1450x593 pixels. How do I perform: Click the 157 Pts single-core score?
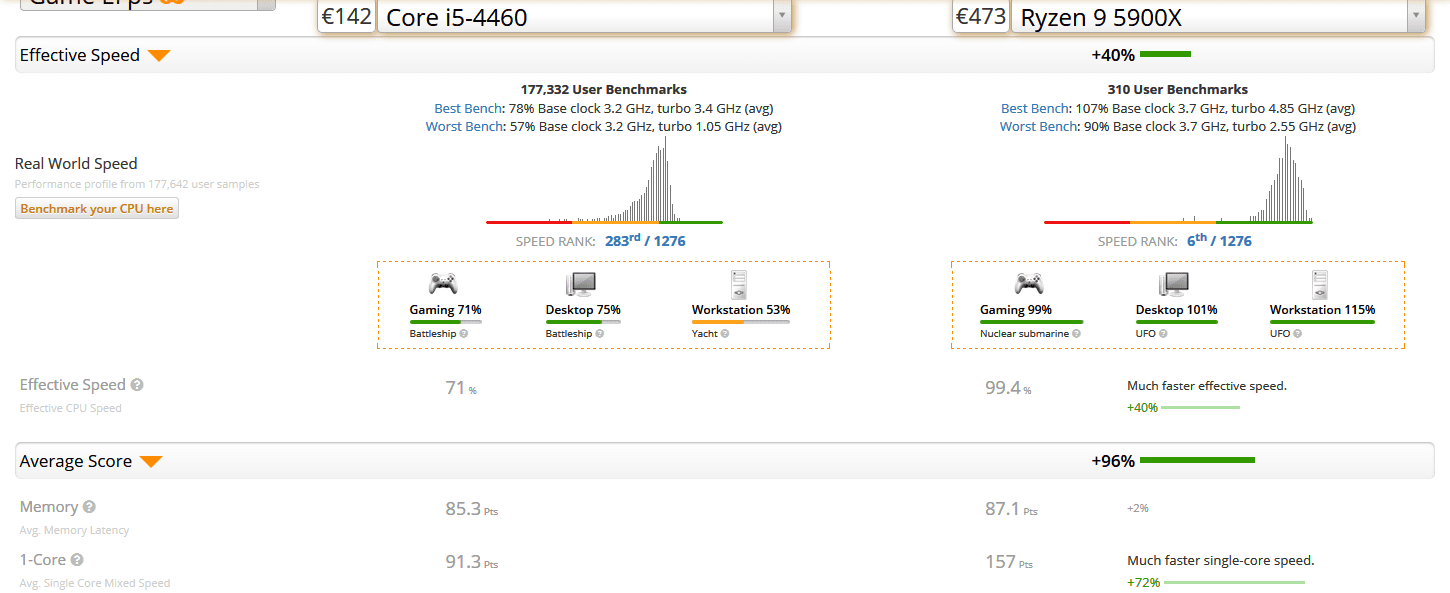[1008, 562]
